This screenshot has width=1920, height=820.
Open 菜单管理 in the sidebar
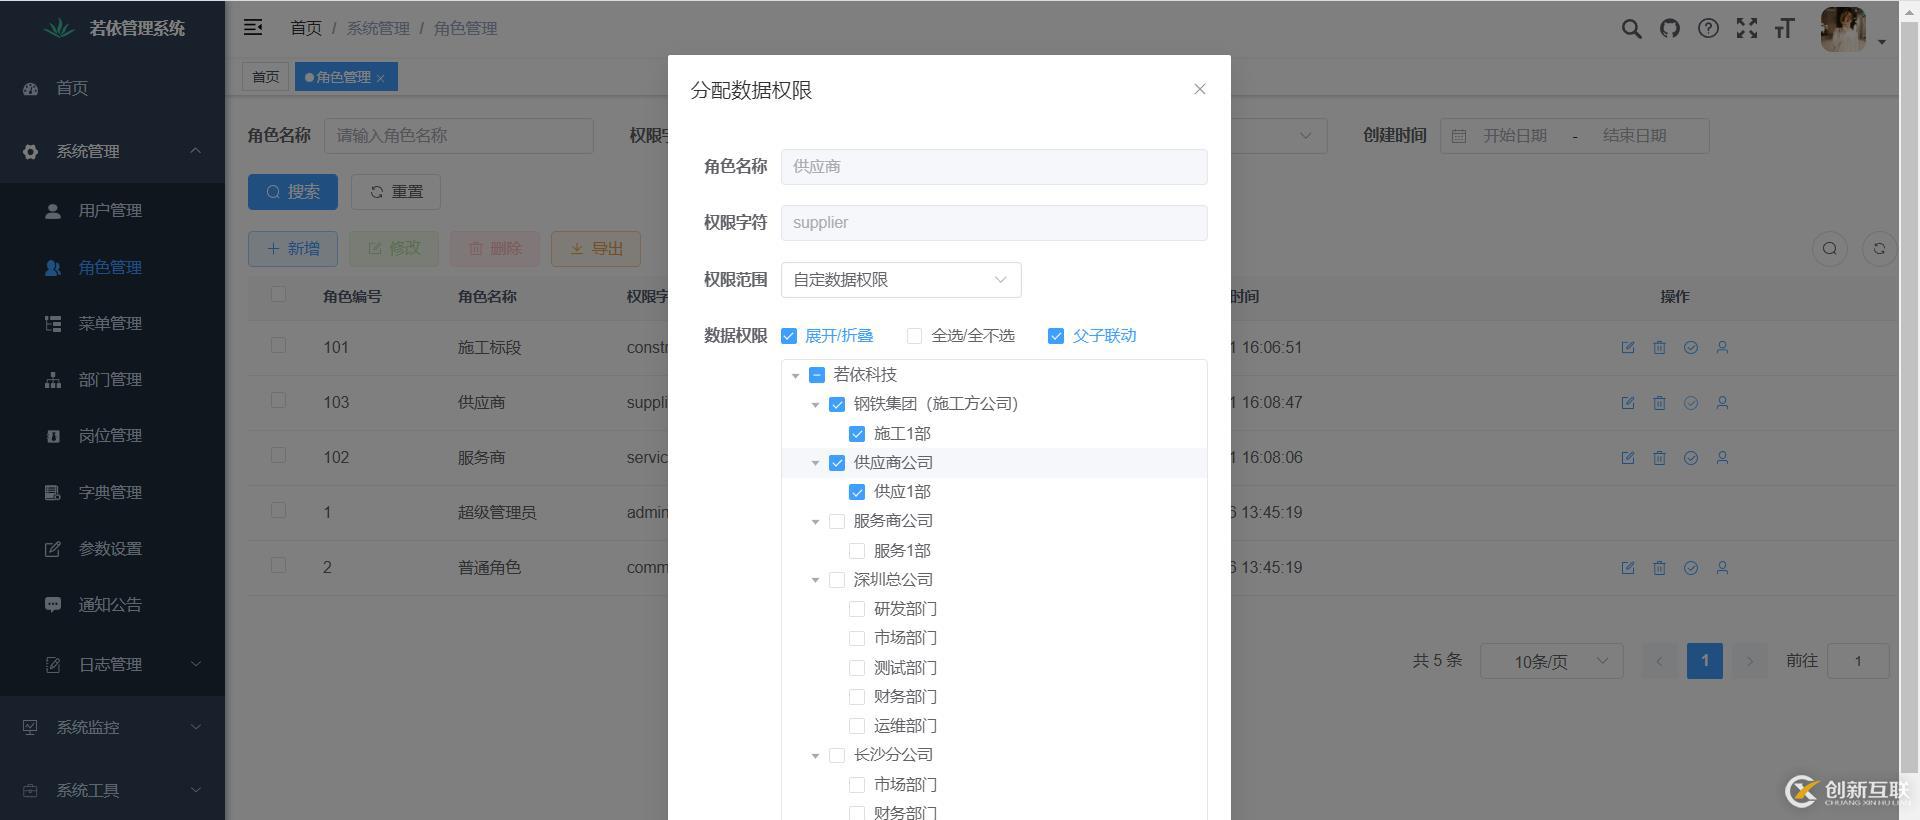pos(112,323)
